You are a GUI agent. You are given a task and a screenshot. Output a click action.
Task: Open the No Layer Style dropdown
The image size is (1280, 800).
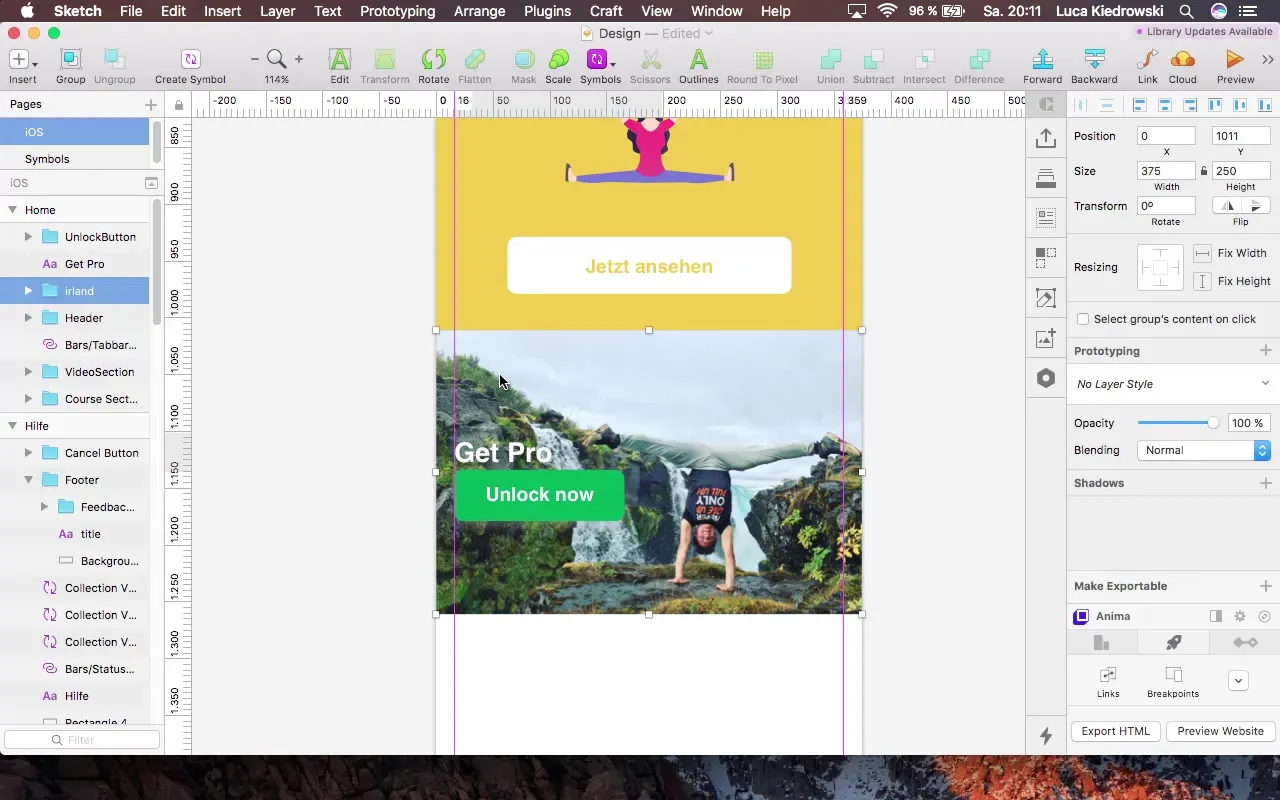1172,384
